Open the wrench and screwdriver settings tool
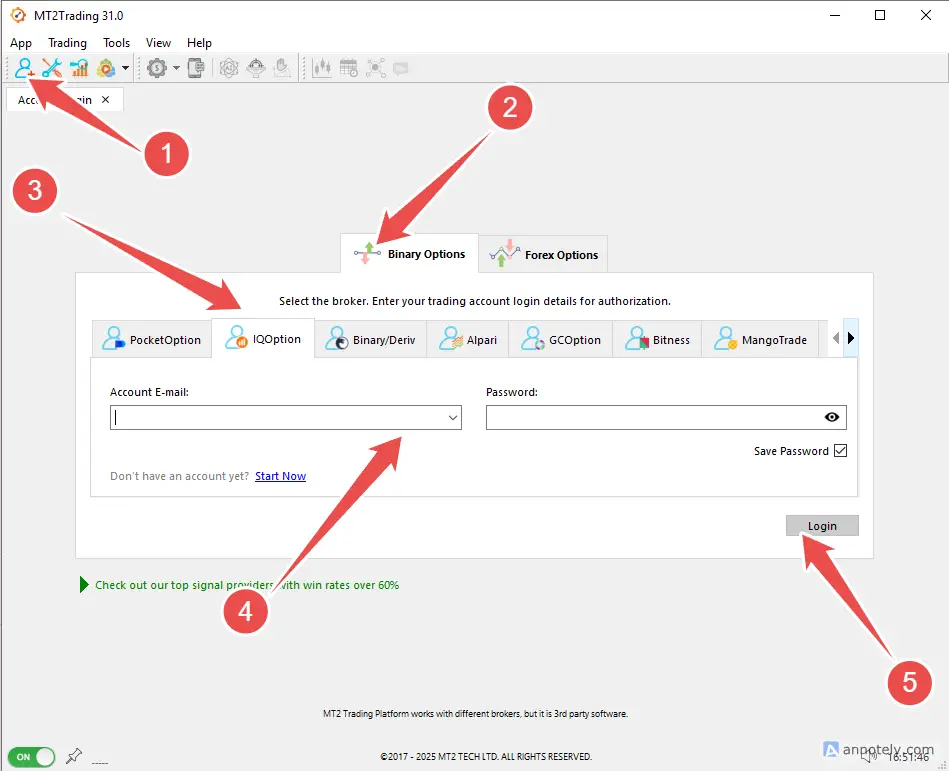The height and width of the screenshot is (771, 949). click(x=51, y=68)
